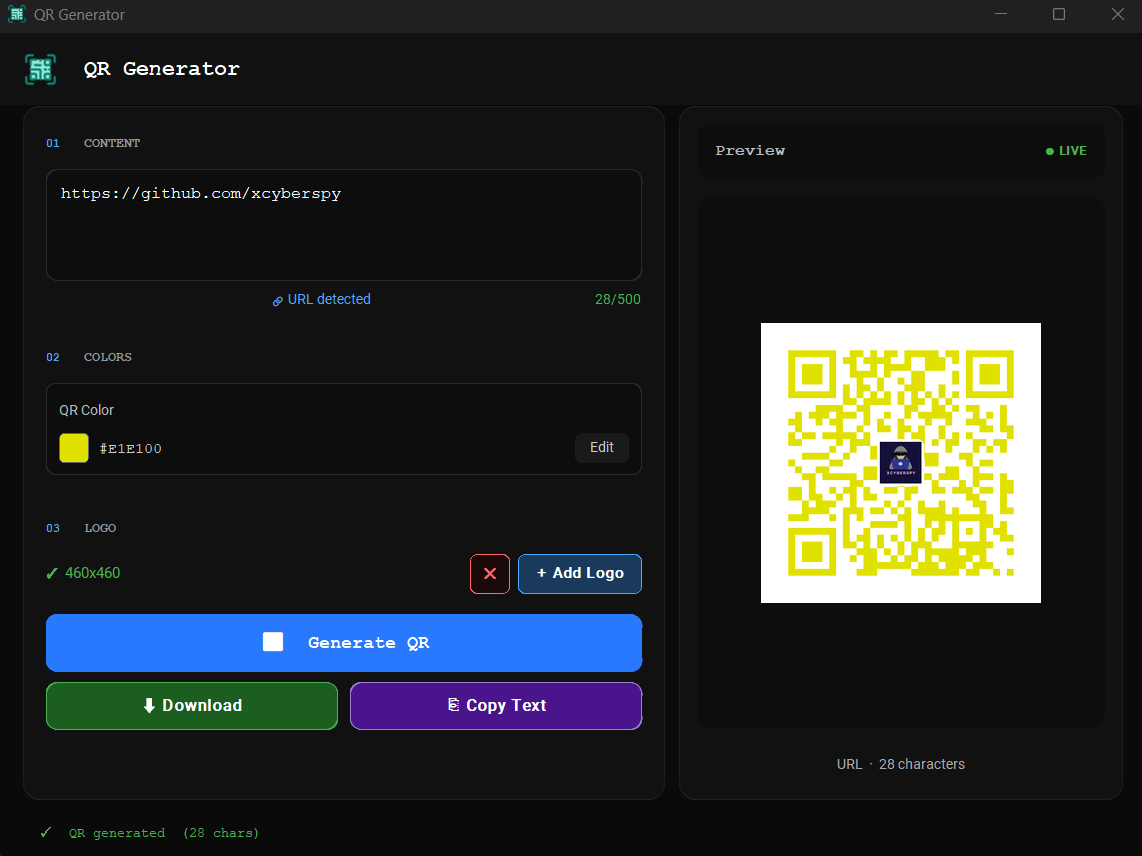Click the checkmark icon in status bar
1142x856 pixels.
coord(46,832)
